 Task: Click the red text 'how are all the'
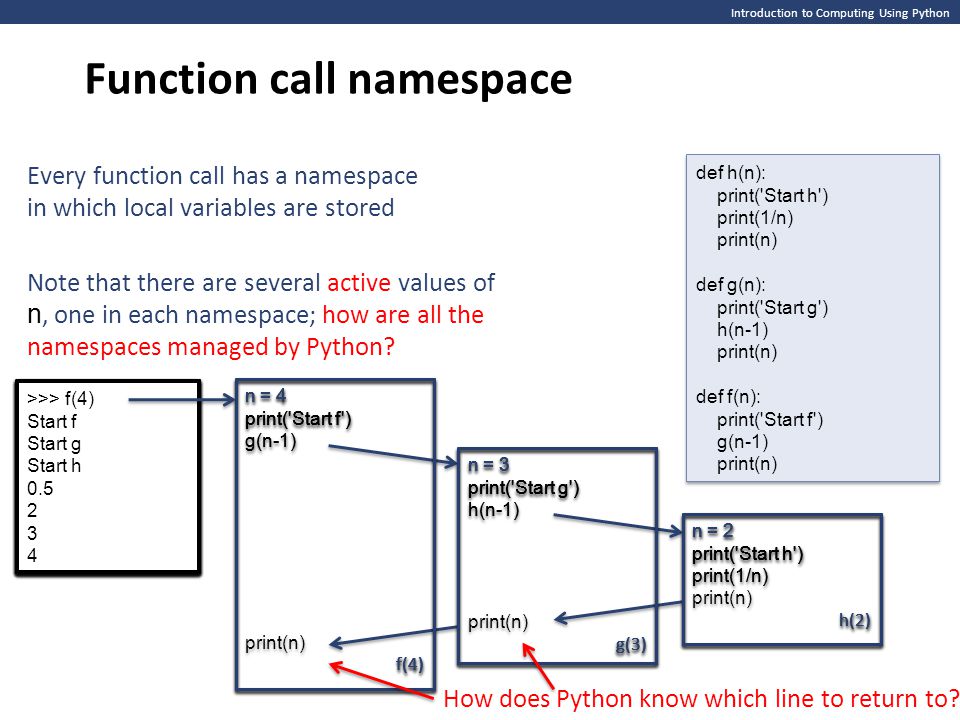click(x=403, y=315)
